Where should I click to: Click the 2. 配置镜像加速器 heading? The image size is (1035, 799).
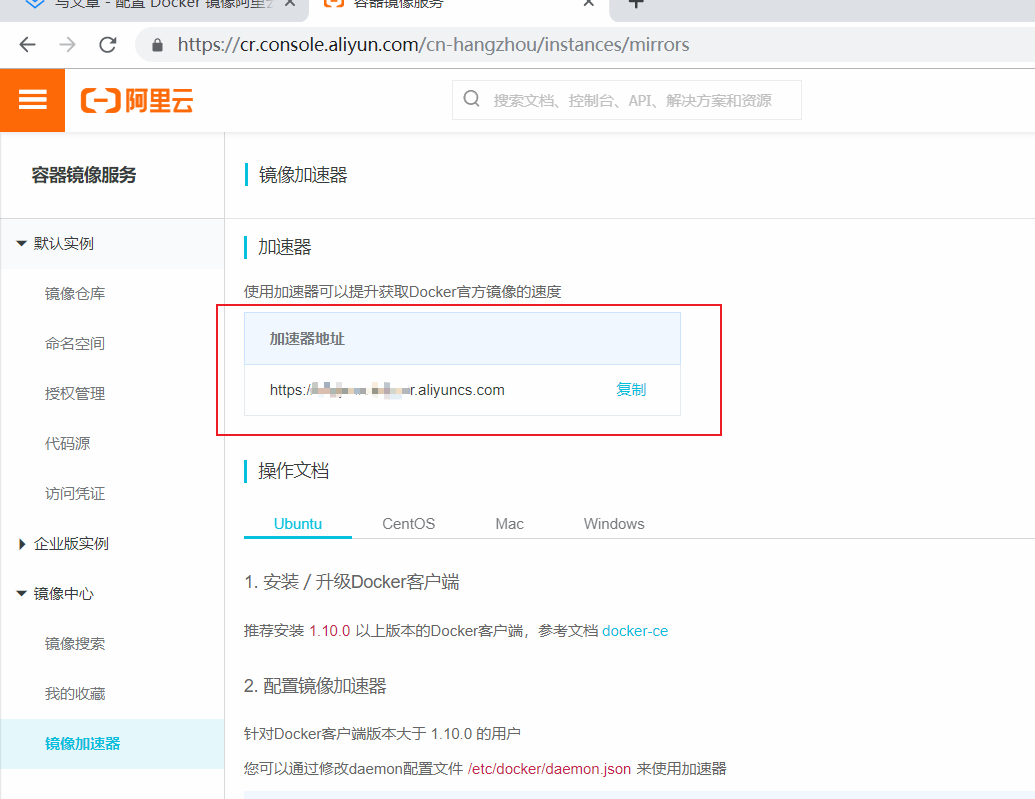[315, 686]
